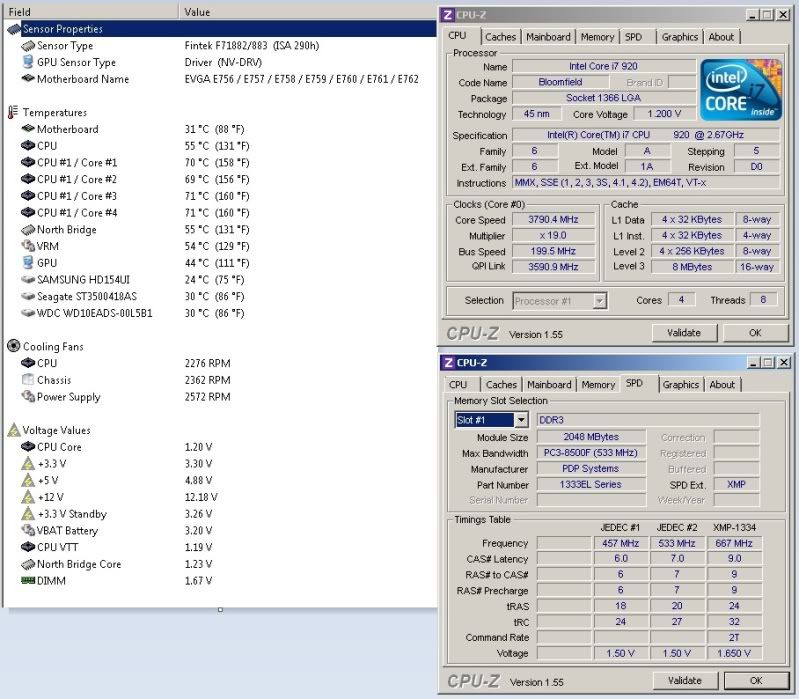This screenshot has height=699, width=799.
Task: Click the North Bridge Core voltage icon
Action: point(28,564)
